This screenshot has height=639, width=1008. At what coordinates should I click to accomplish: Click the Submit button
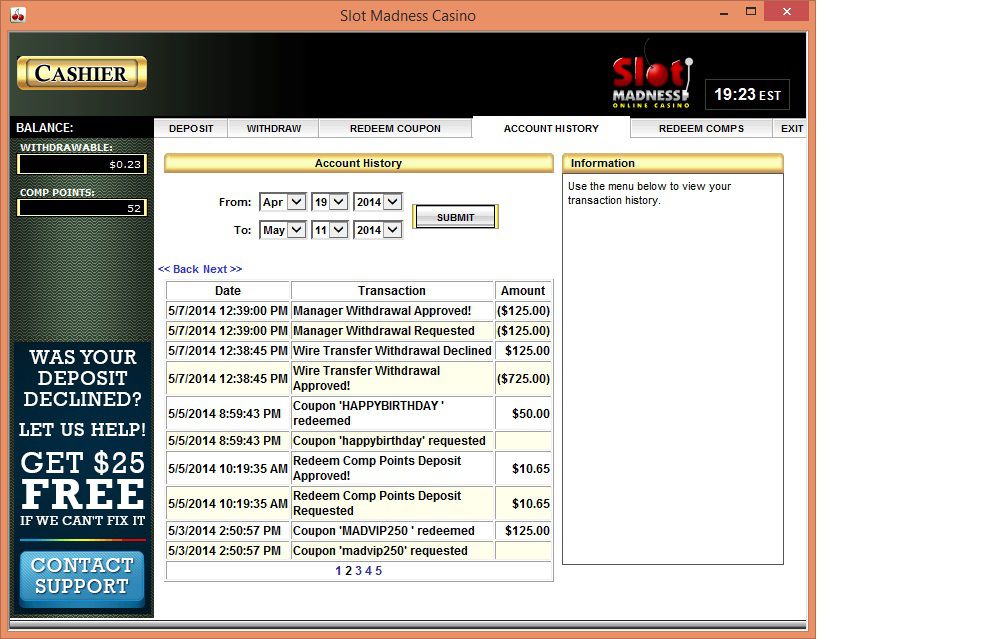[x=455, y=217]
